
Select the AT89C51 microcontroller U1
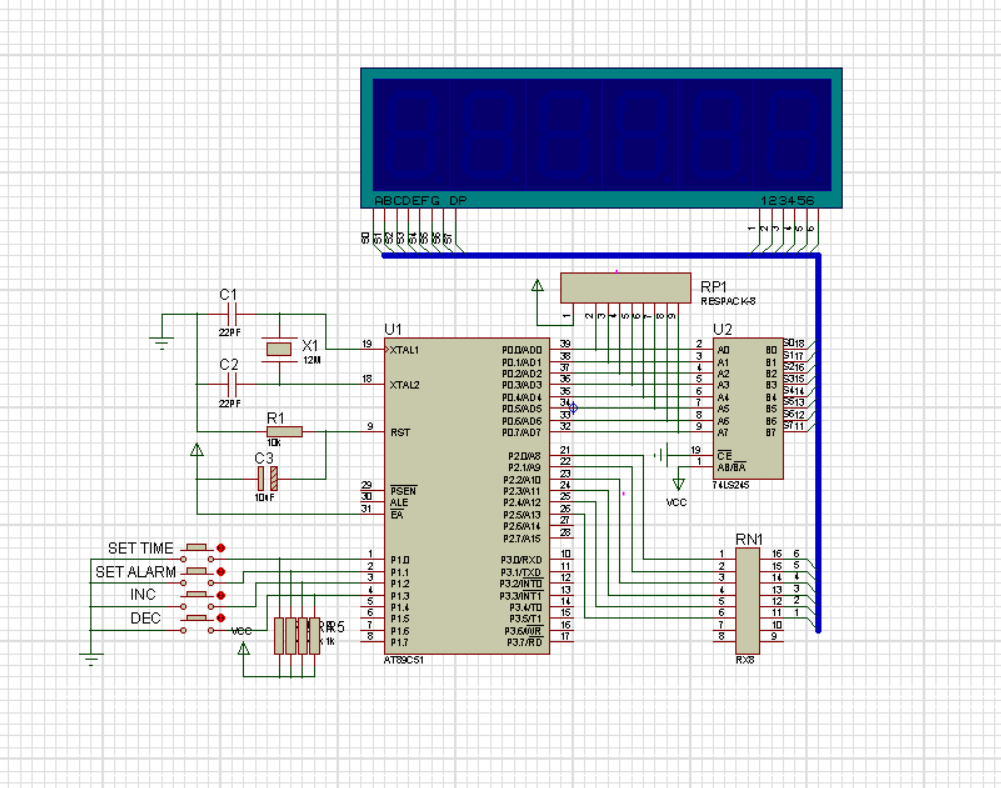coord(467,496)
